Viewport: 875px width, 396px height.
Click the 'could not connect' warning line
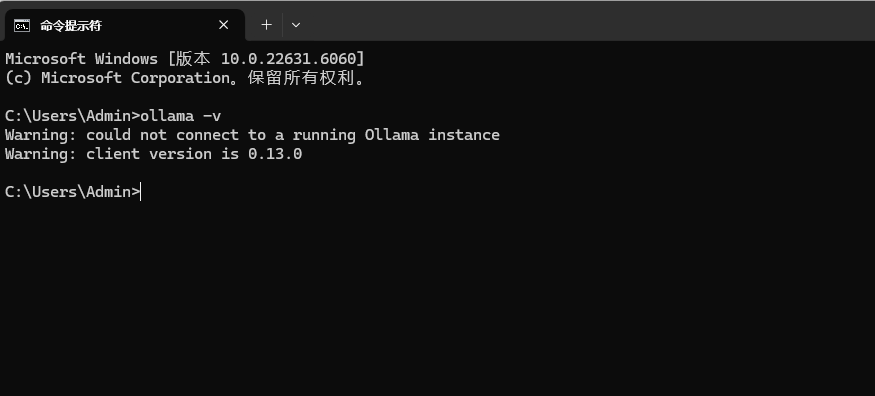(x=252, y=135)
